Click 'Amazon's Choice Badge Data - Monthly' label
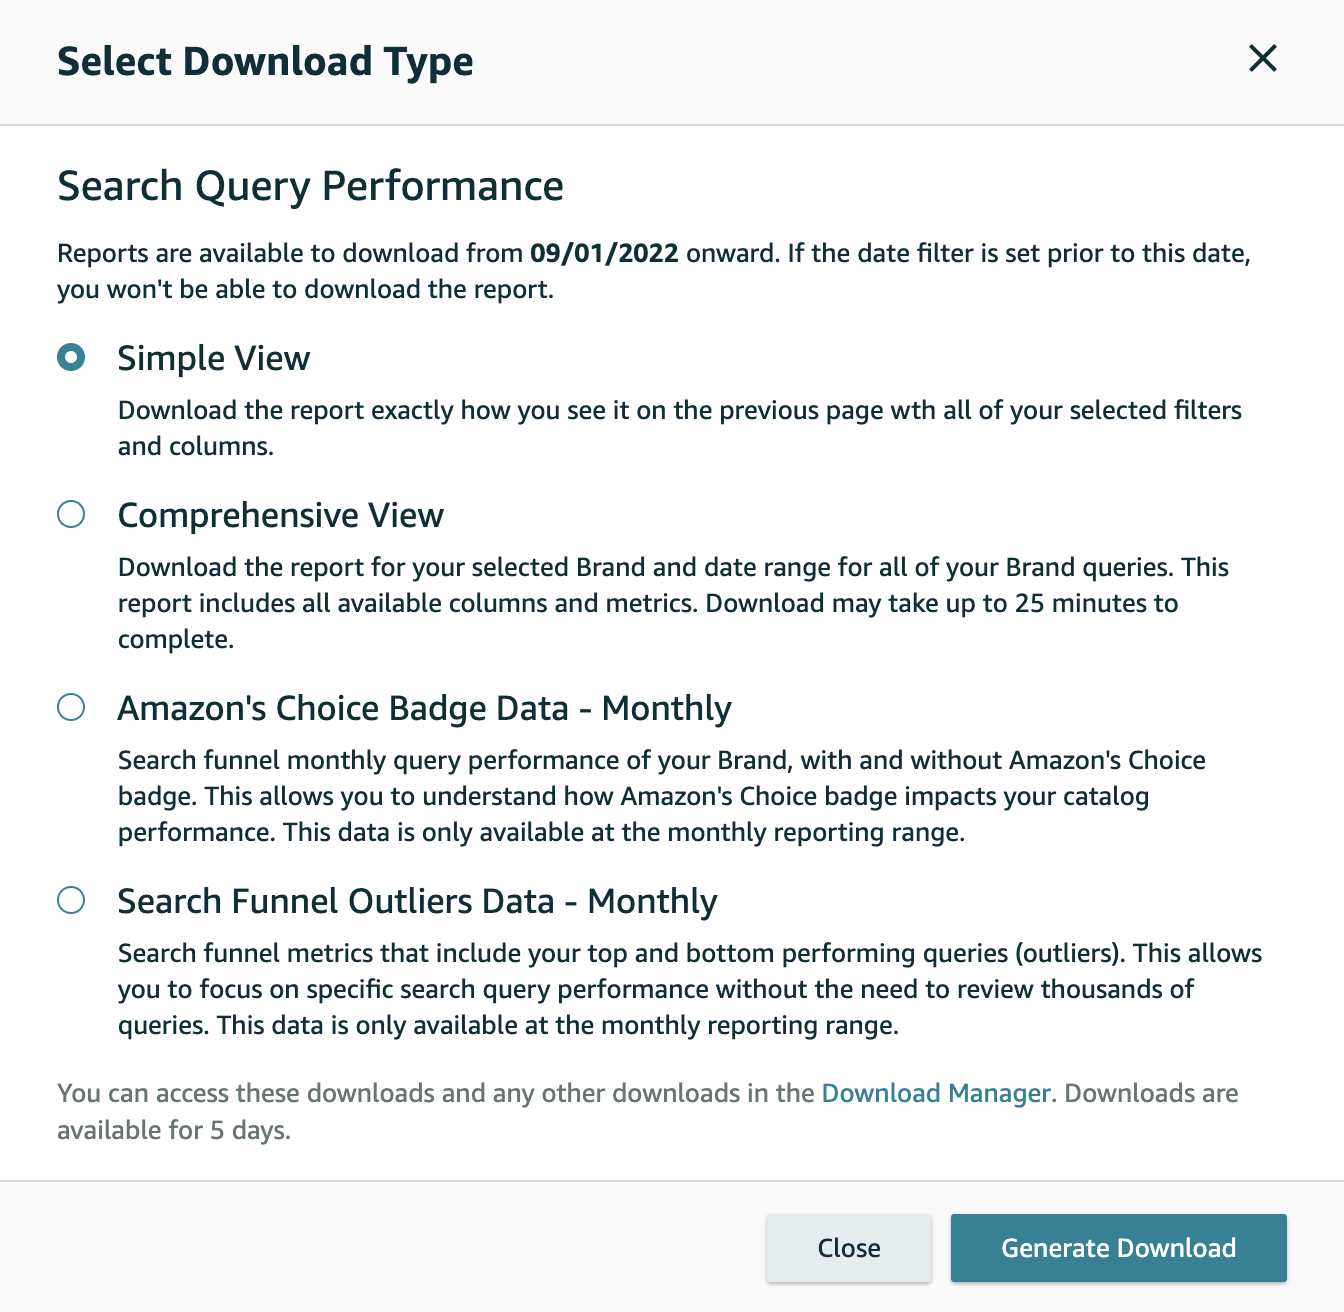The height and width of the screenshot is (1312, 1344). pyautogui.click(x=424, y=708)
